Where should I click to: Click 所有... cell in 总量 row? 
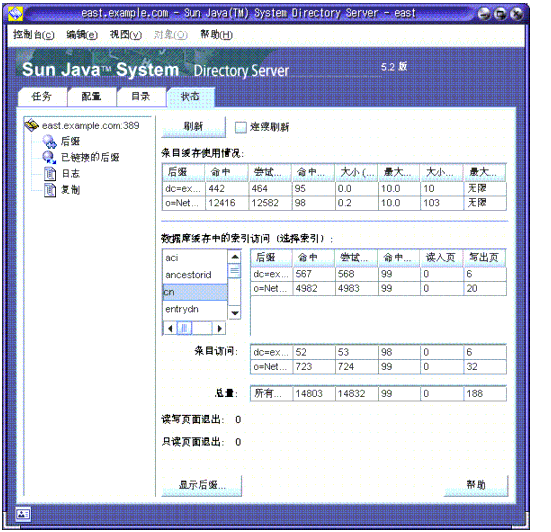271,394
